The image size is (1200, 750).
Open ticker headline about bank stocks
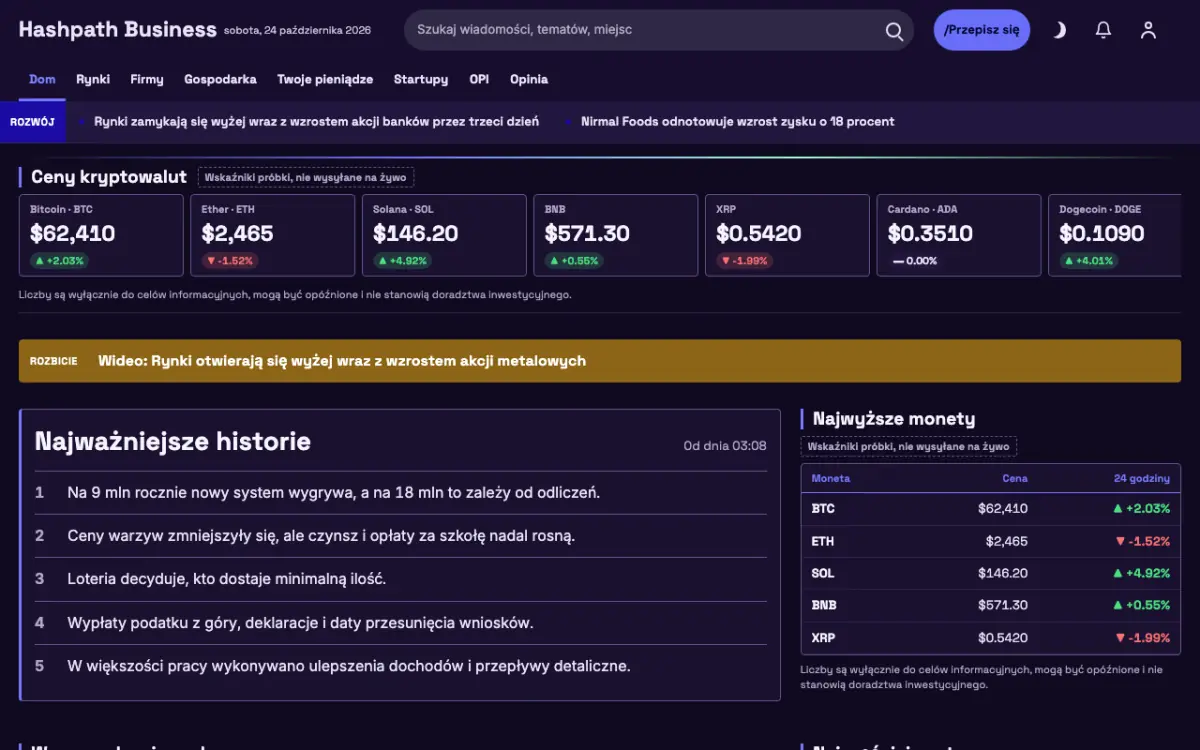[316, 122]
